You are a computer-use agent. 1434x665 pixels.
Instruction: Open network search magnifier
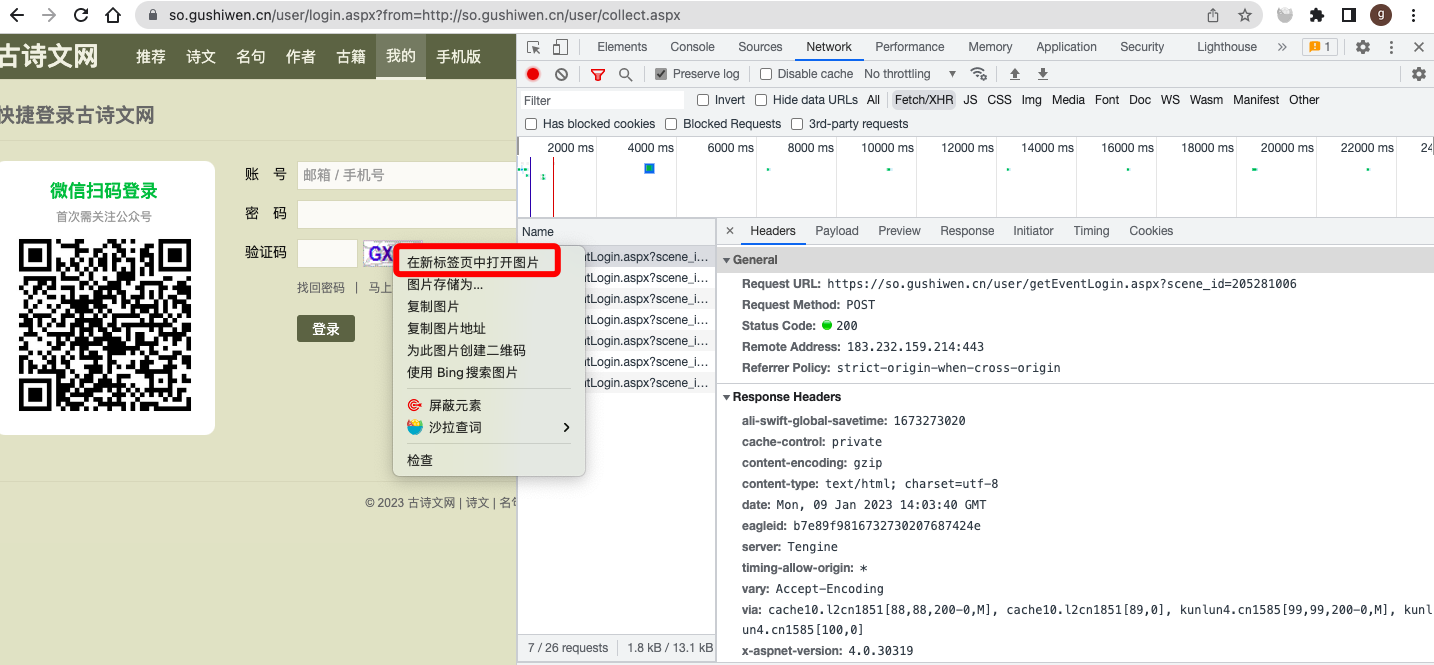coord(625,74)
